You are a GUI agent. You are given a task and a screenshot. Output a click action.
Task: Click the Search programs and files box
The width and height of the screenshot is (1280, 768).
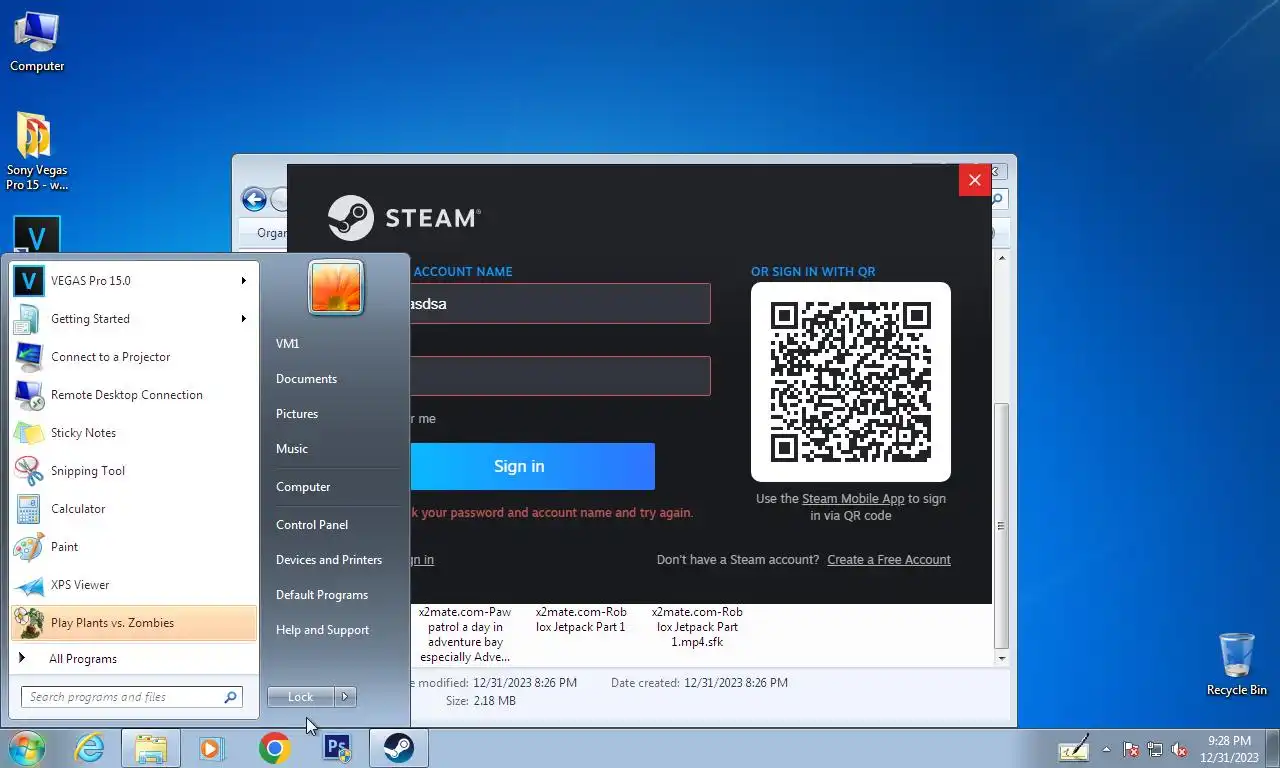coord(131,697)
